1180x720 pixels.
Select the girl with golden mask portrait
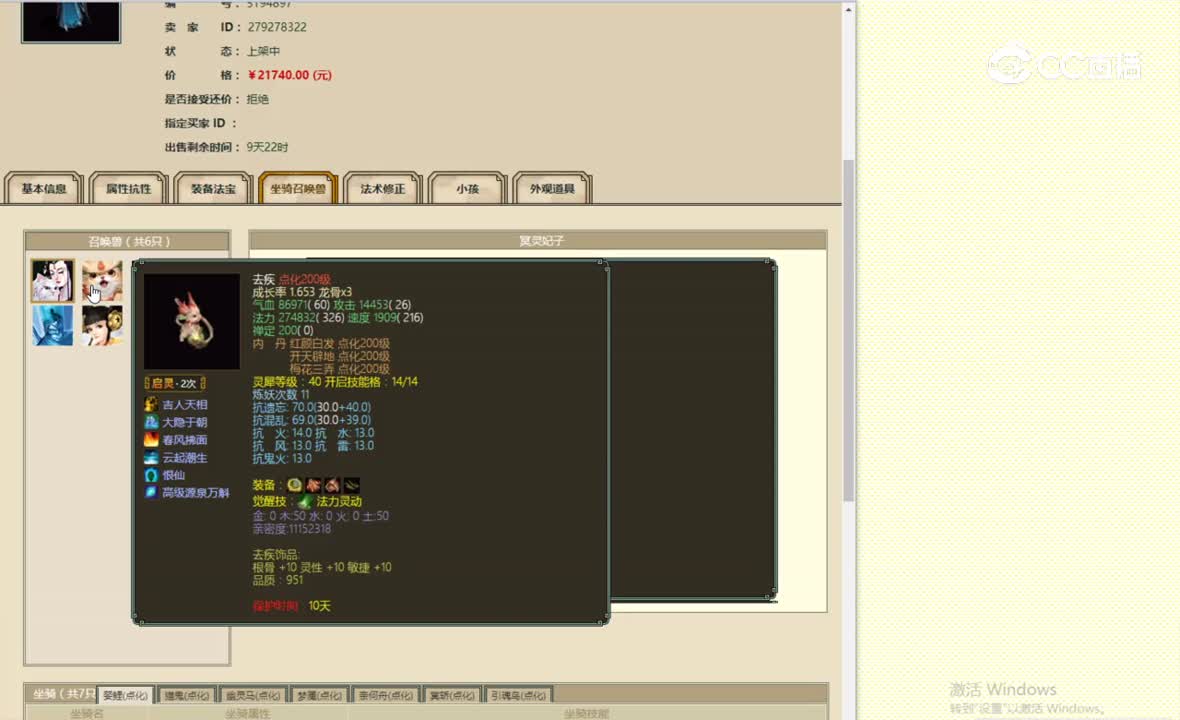102,325
